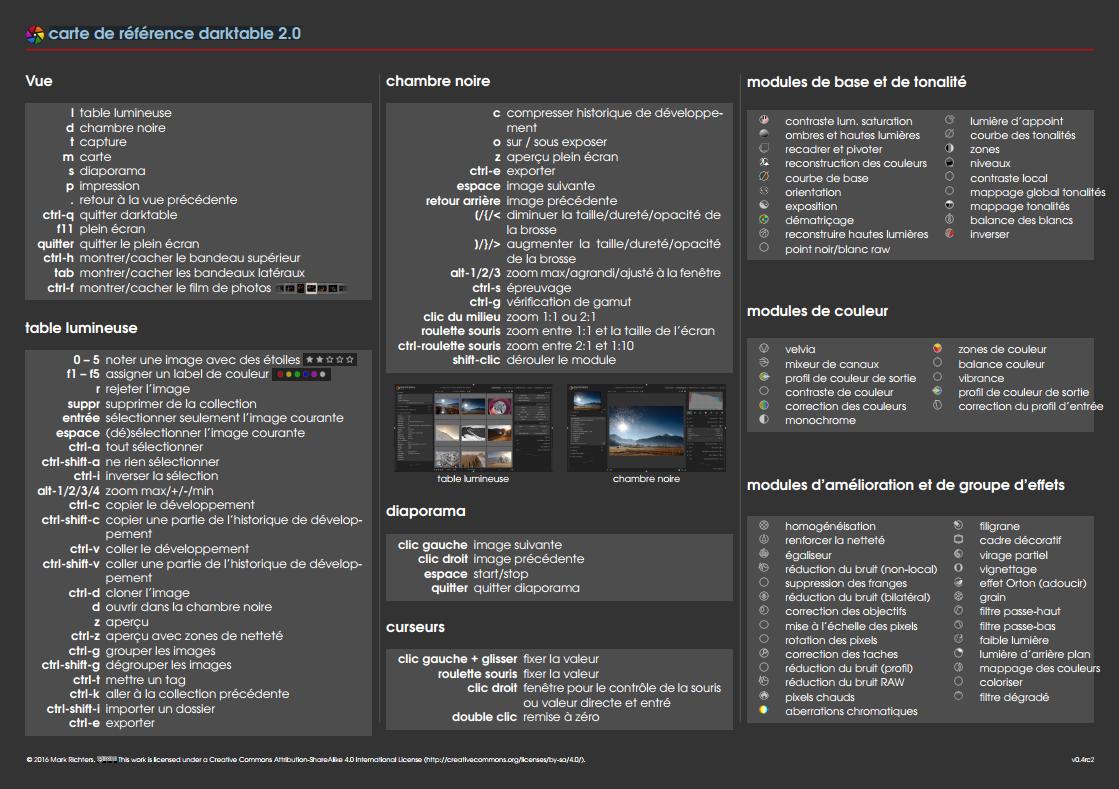Click the "filigrane" watermark icon
Screen dimensions: 1119x789
[x=958, y=525]
